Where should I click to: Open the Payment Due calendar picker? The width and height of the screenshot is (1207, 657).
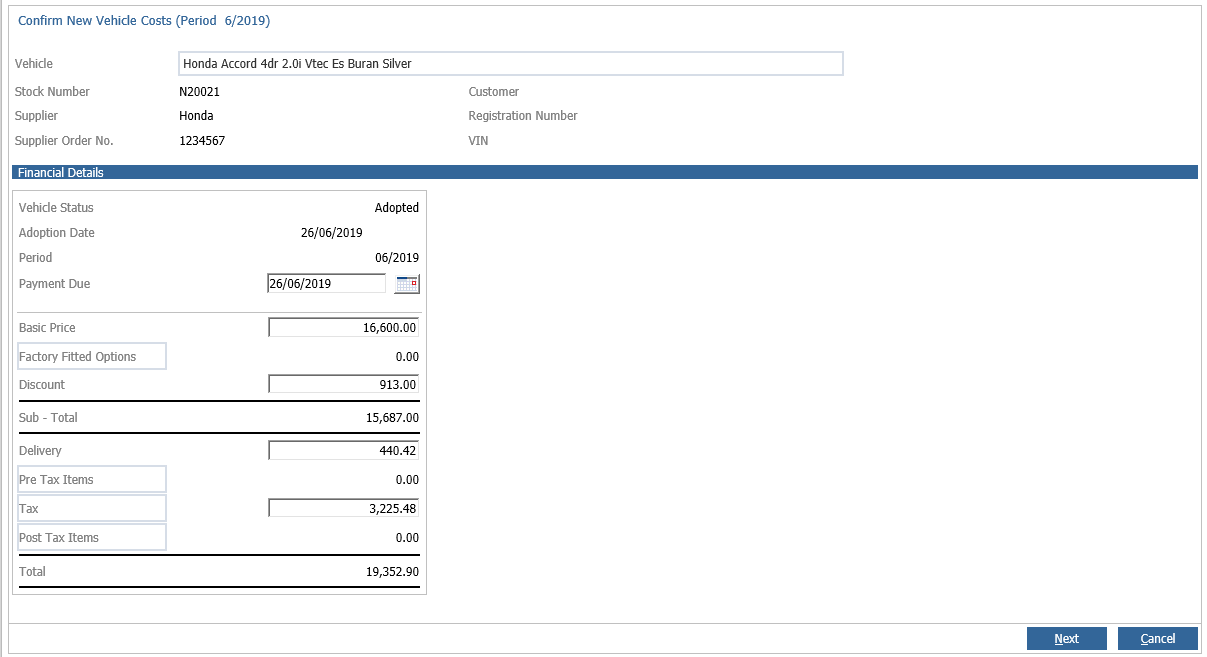(x=407, y=284)
